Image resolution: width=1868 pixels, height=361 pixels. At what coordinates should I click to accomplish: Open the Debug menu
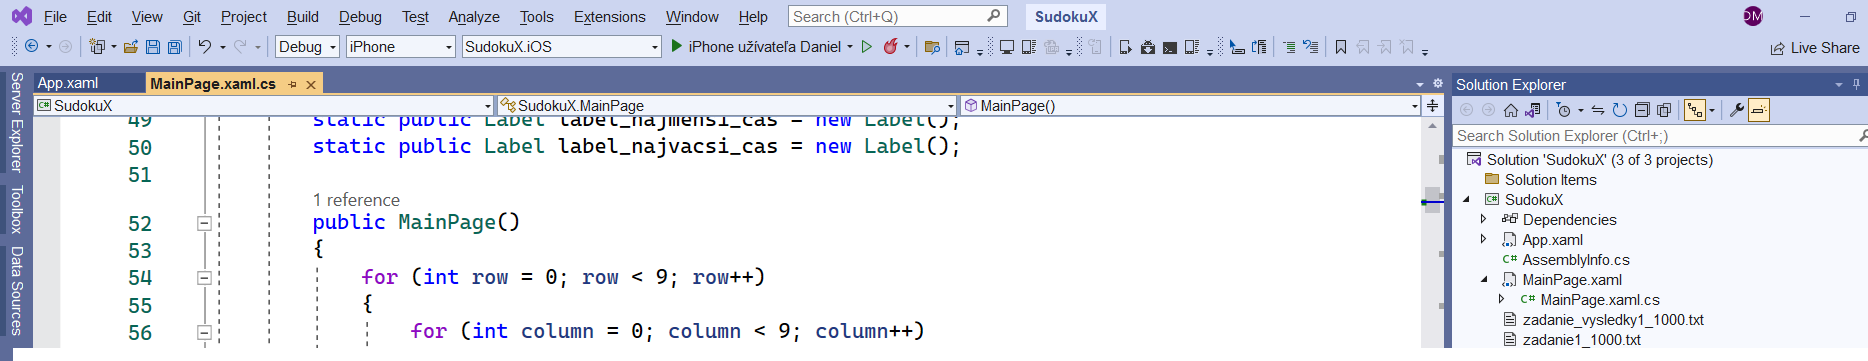coord(360,17)
